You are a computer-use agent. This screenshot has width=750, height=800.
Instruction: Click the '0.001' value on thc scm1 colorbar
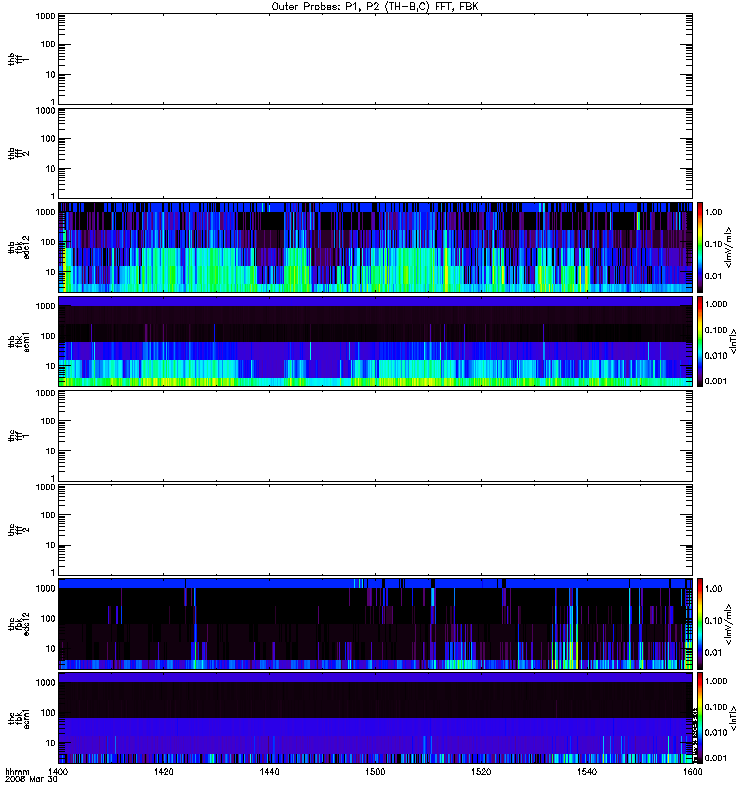716,758
